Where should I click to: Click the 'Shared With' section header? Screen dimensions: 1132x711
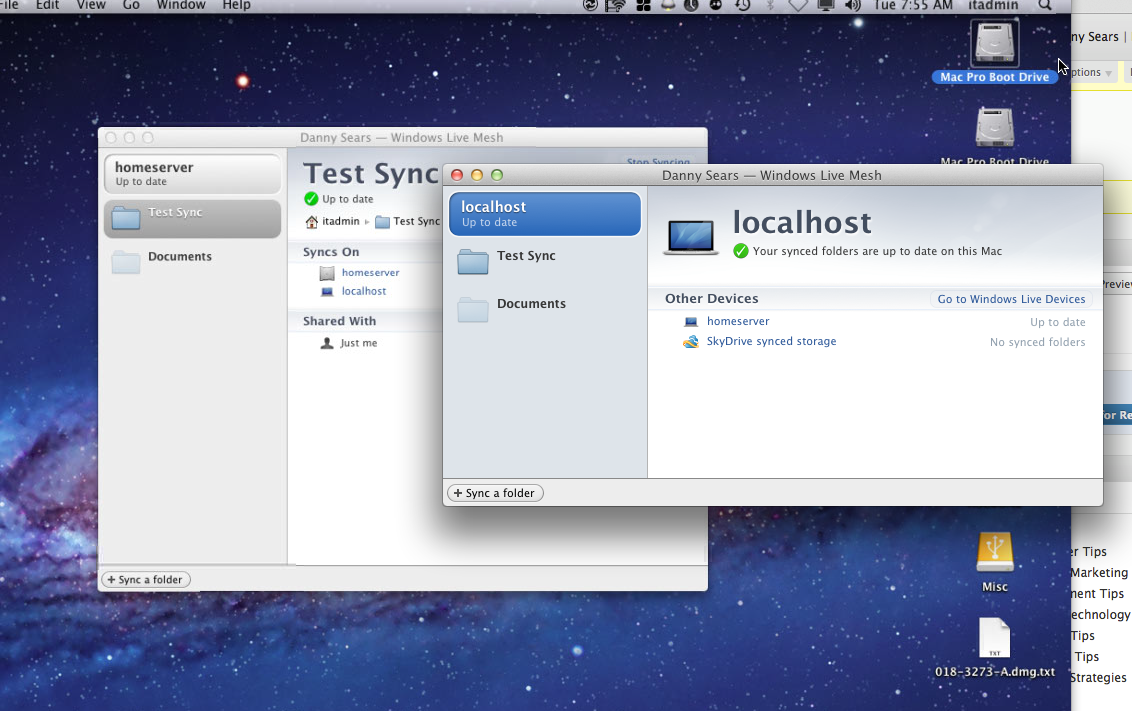[x=339, y=321]
